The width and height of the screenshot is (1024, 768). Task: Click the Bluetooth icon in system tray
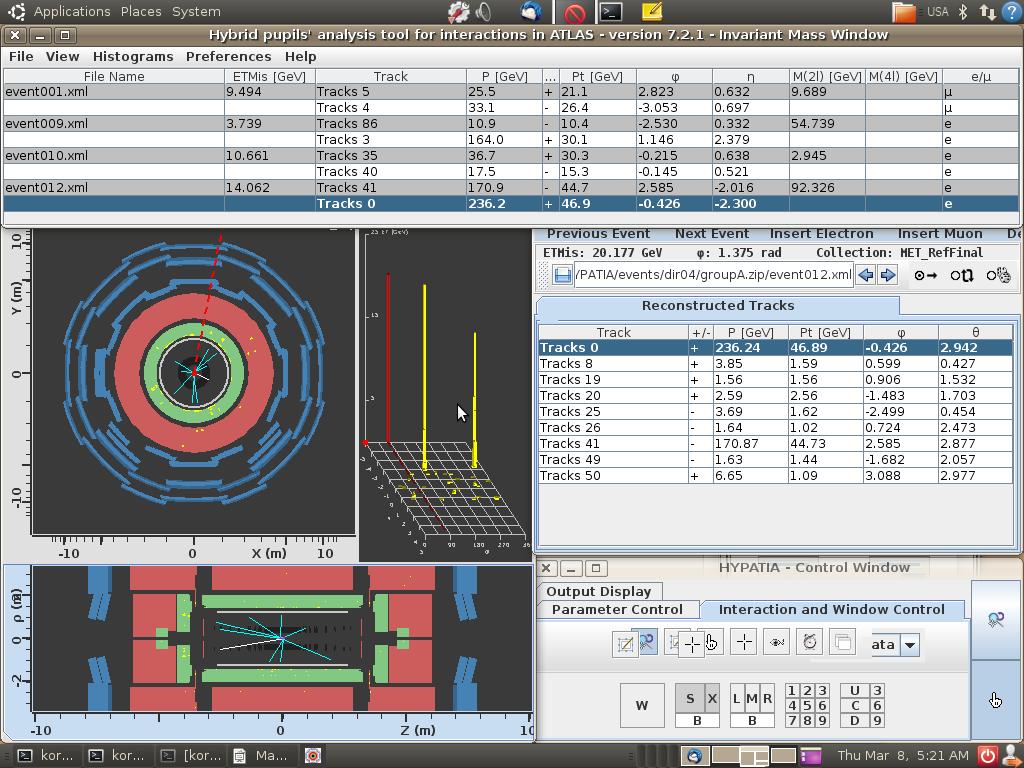tap(963, 12)
